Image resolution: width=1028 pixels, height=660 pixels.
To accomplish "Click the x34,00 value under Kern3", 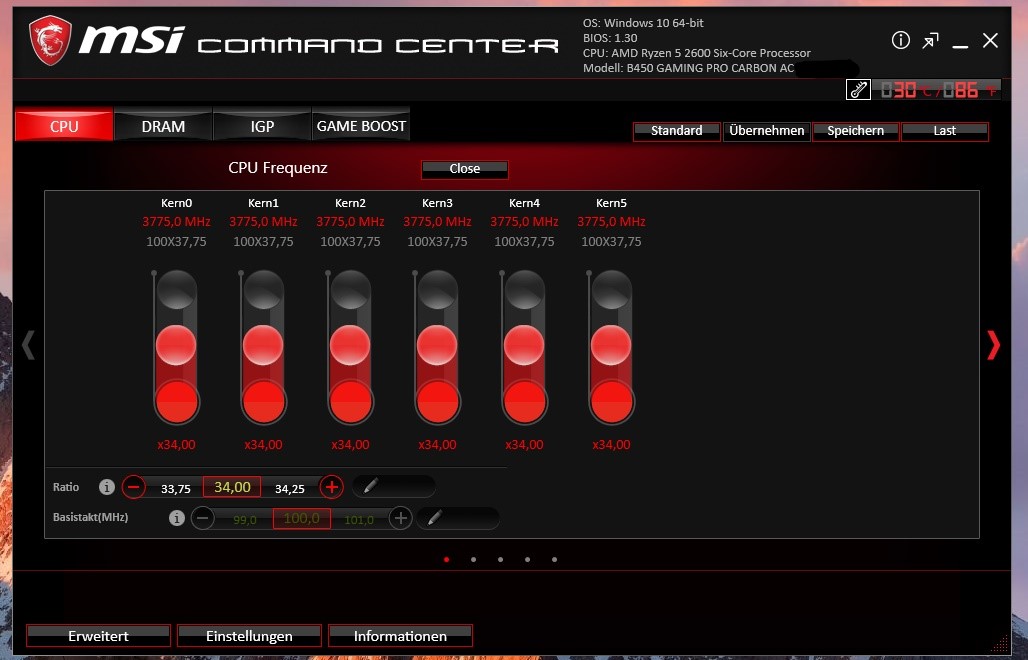I will [x=437, y=444].
